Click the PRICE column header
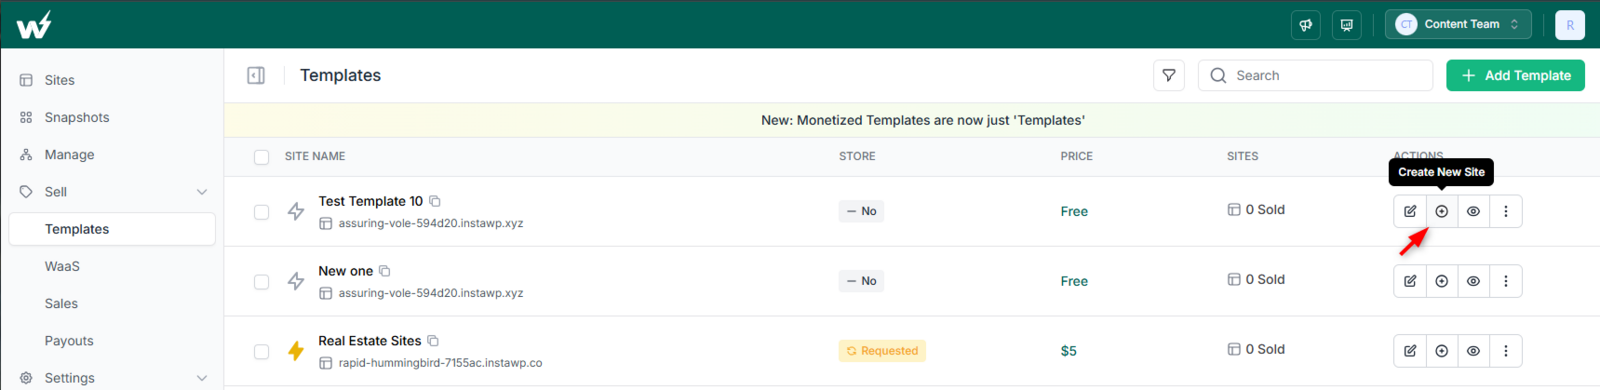Screen dimensions: 1600x390 pos(1077,156)
